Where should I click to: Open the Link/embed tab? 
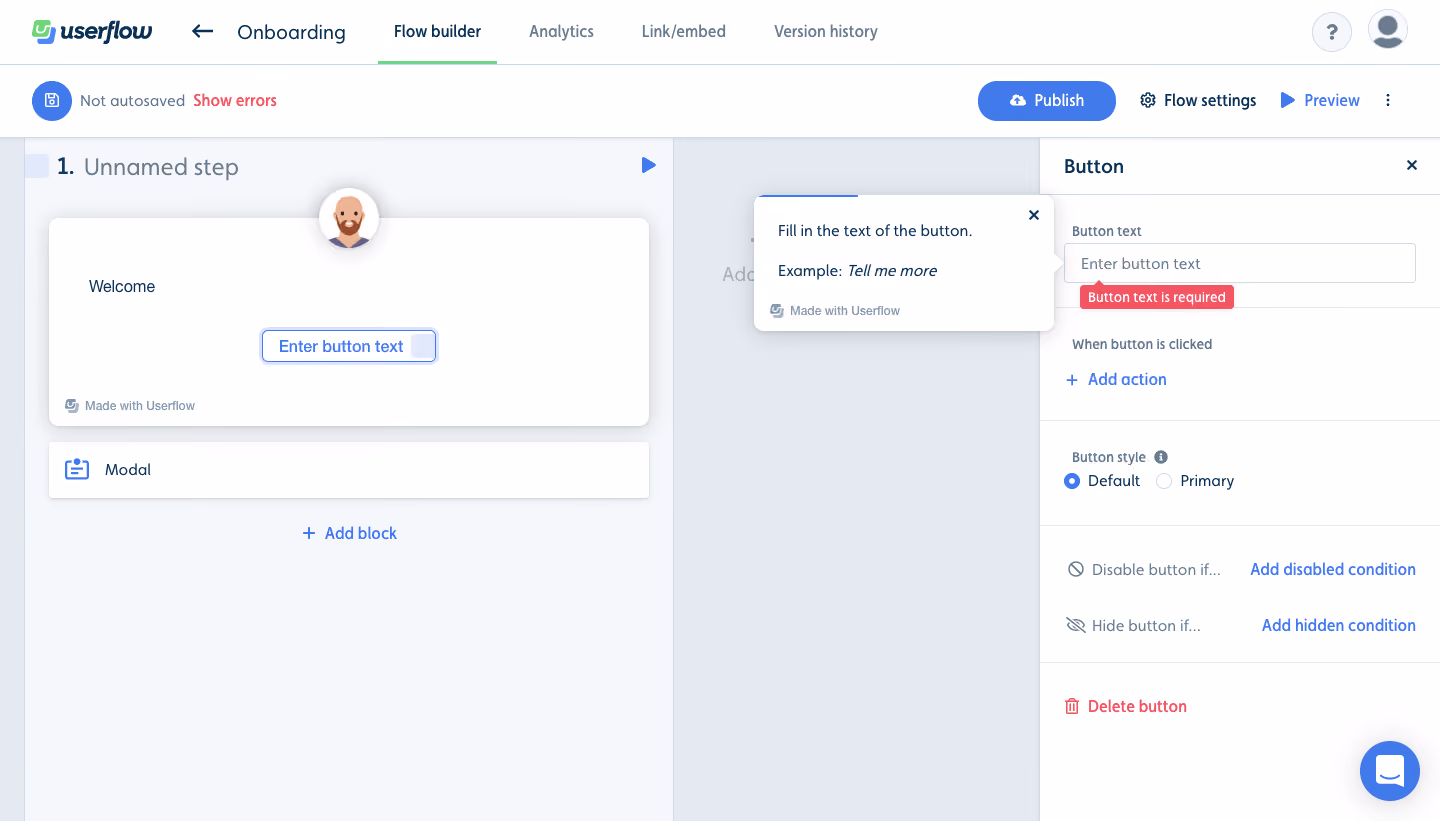coord(684,32)
